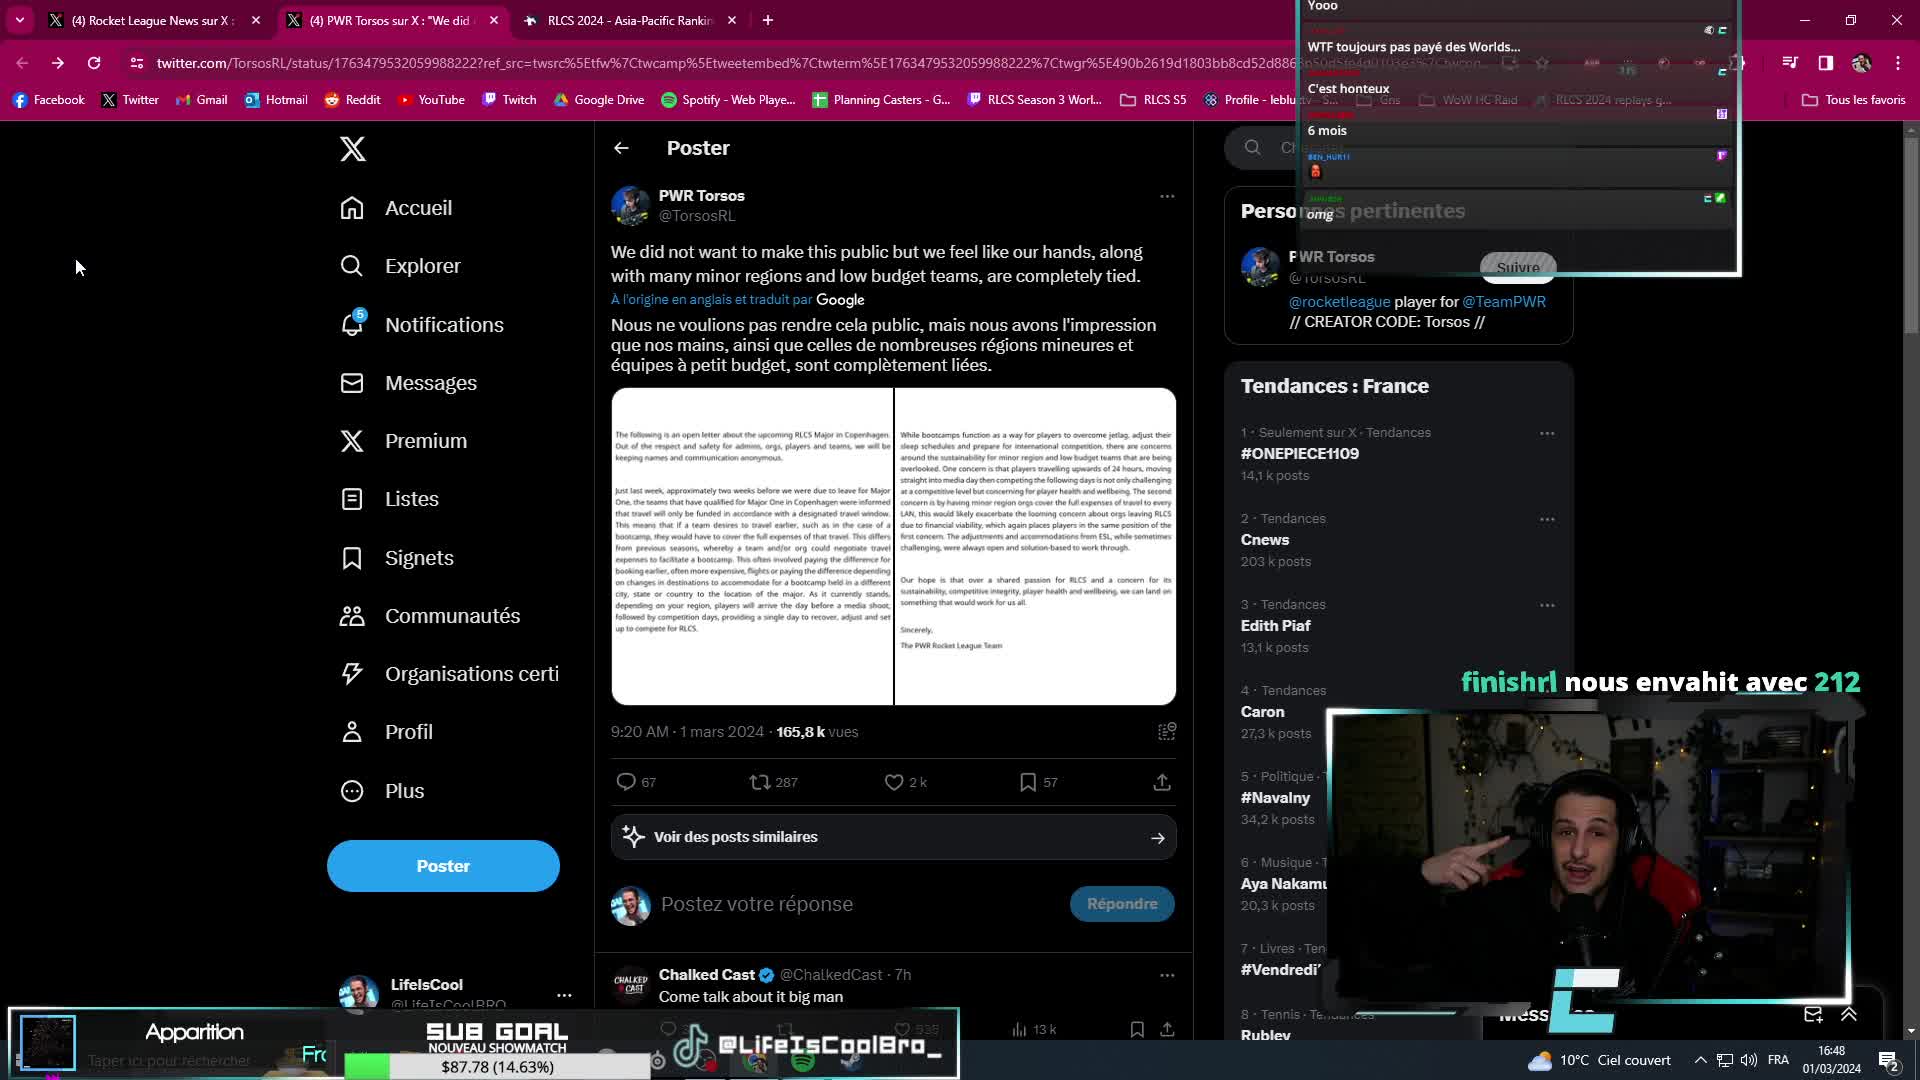Open left page of the open letter image
This screenshot has height=1080, width=1920.
click(752, 546)
